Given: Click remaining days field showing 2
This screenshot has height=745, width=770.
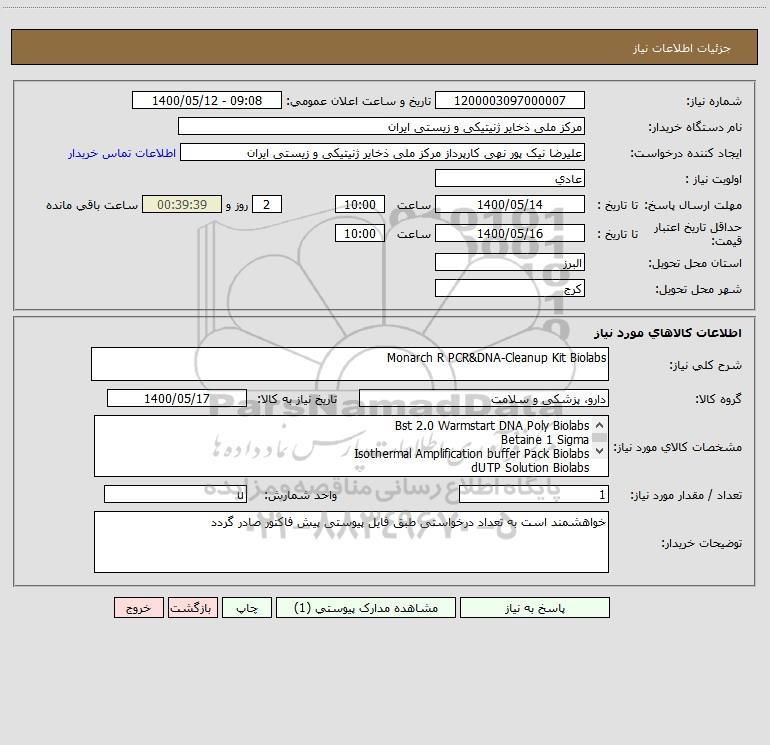Looking at the screenshot, I should click(267, 204).
